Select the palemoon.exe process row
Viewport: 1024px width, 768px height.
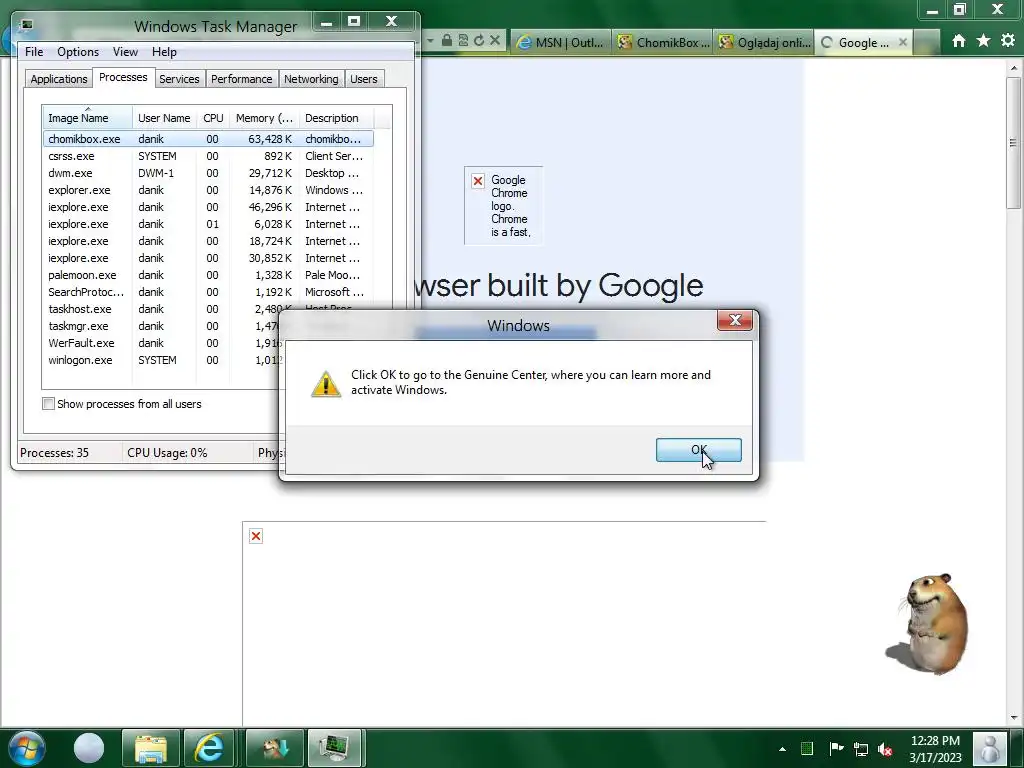click(208, 275)
